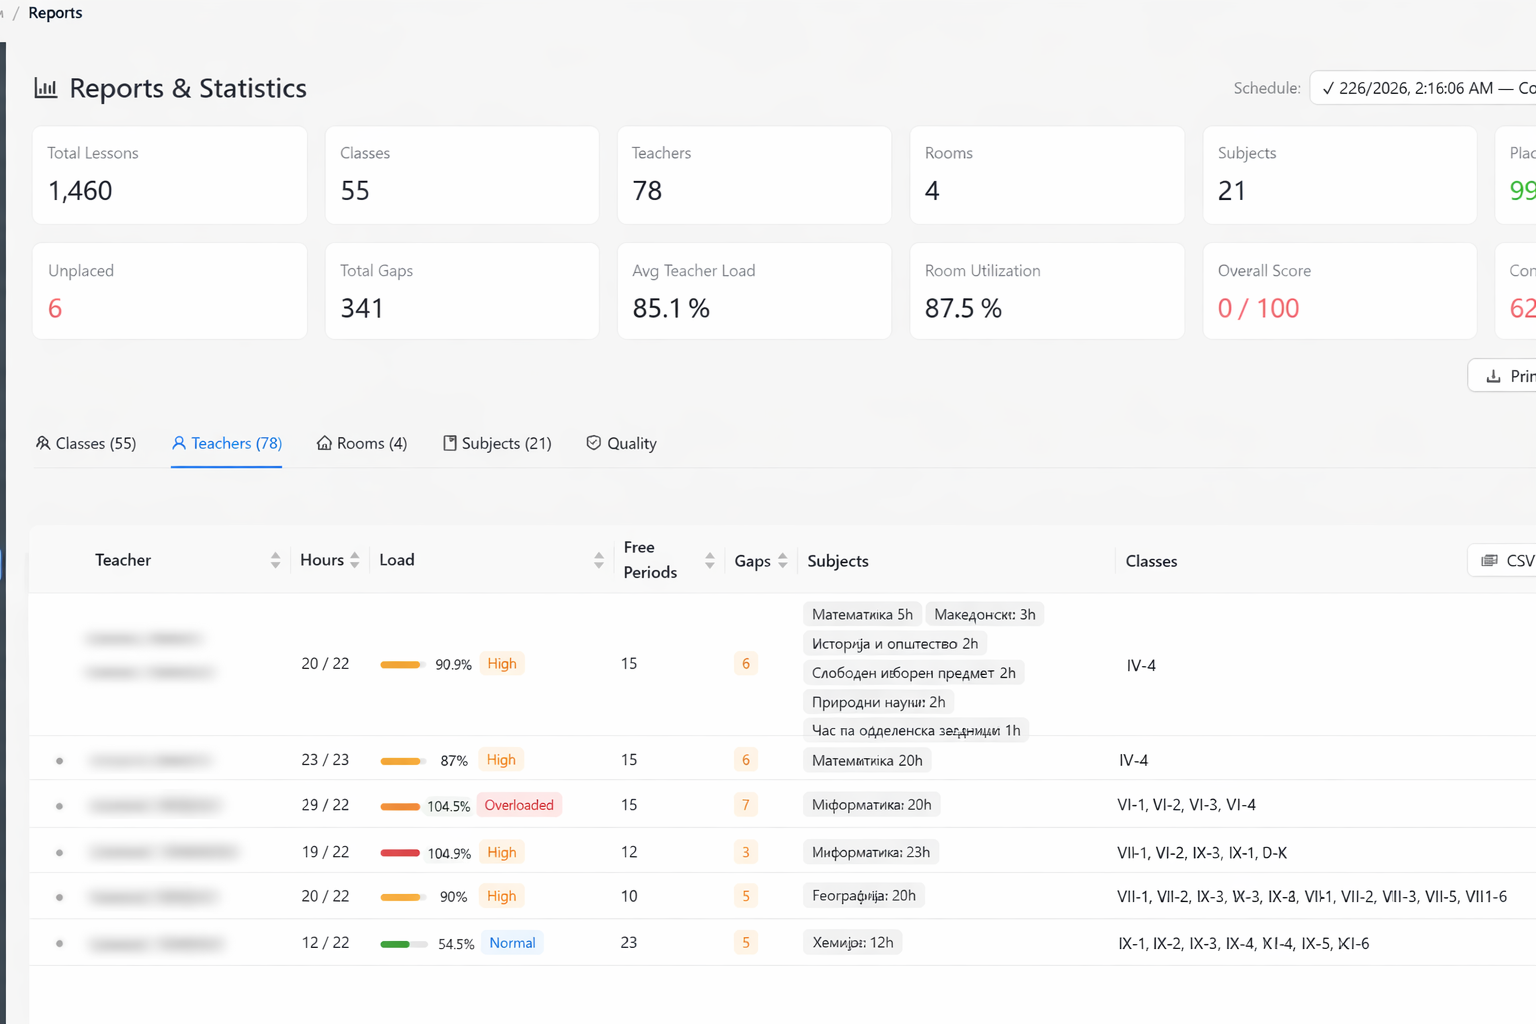Click the Subjects column header
The width and height of the screenshot is (1536, 1024).
(838, 561)
